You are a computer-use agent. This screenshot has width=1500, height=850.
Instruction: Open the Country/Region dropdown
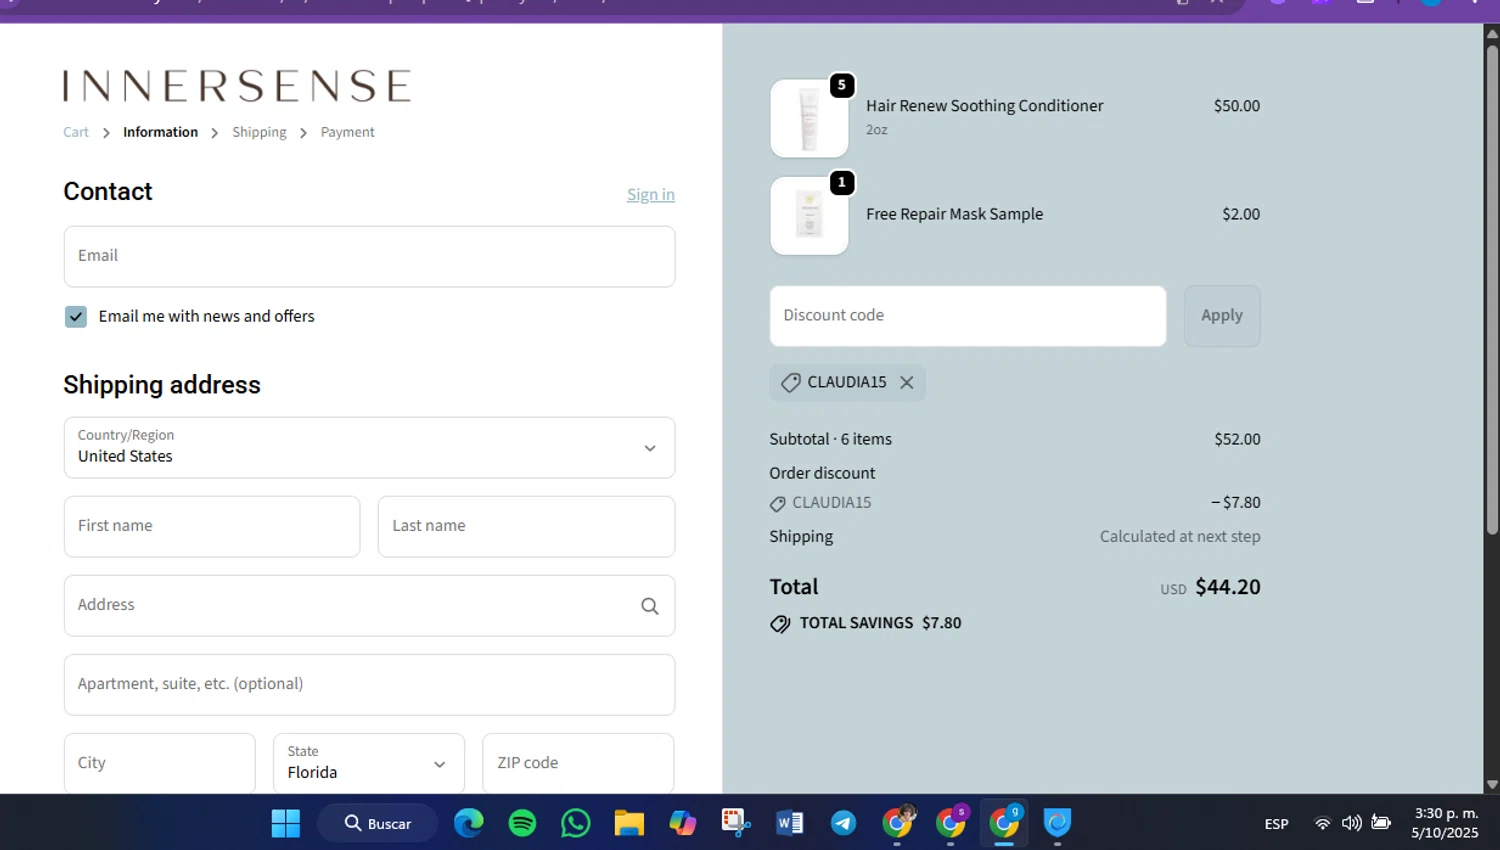click(369, 447)
